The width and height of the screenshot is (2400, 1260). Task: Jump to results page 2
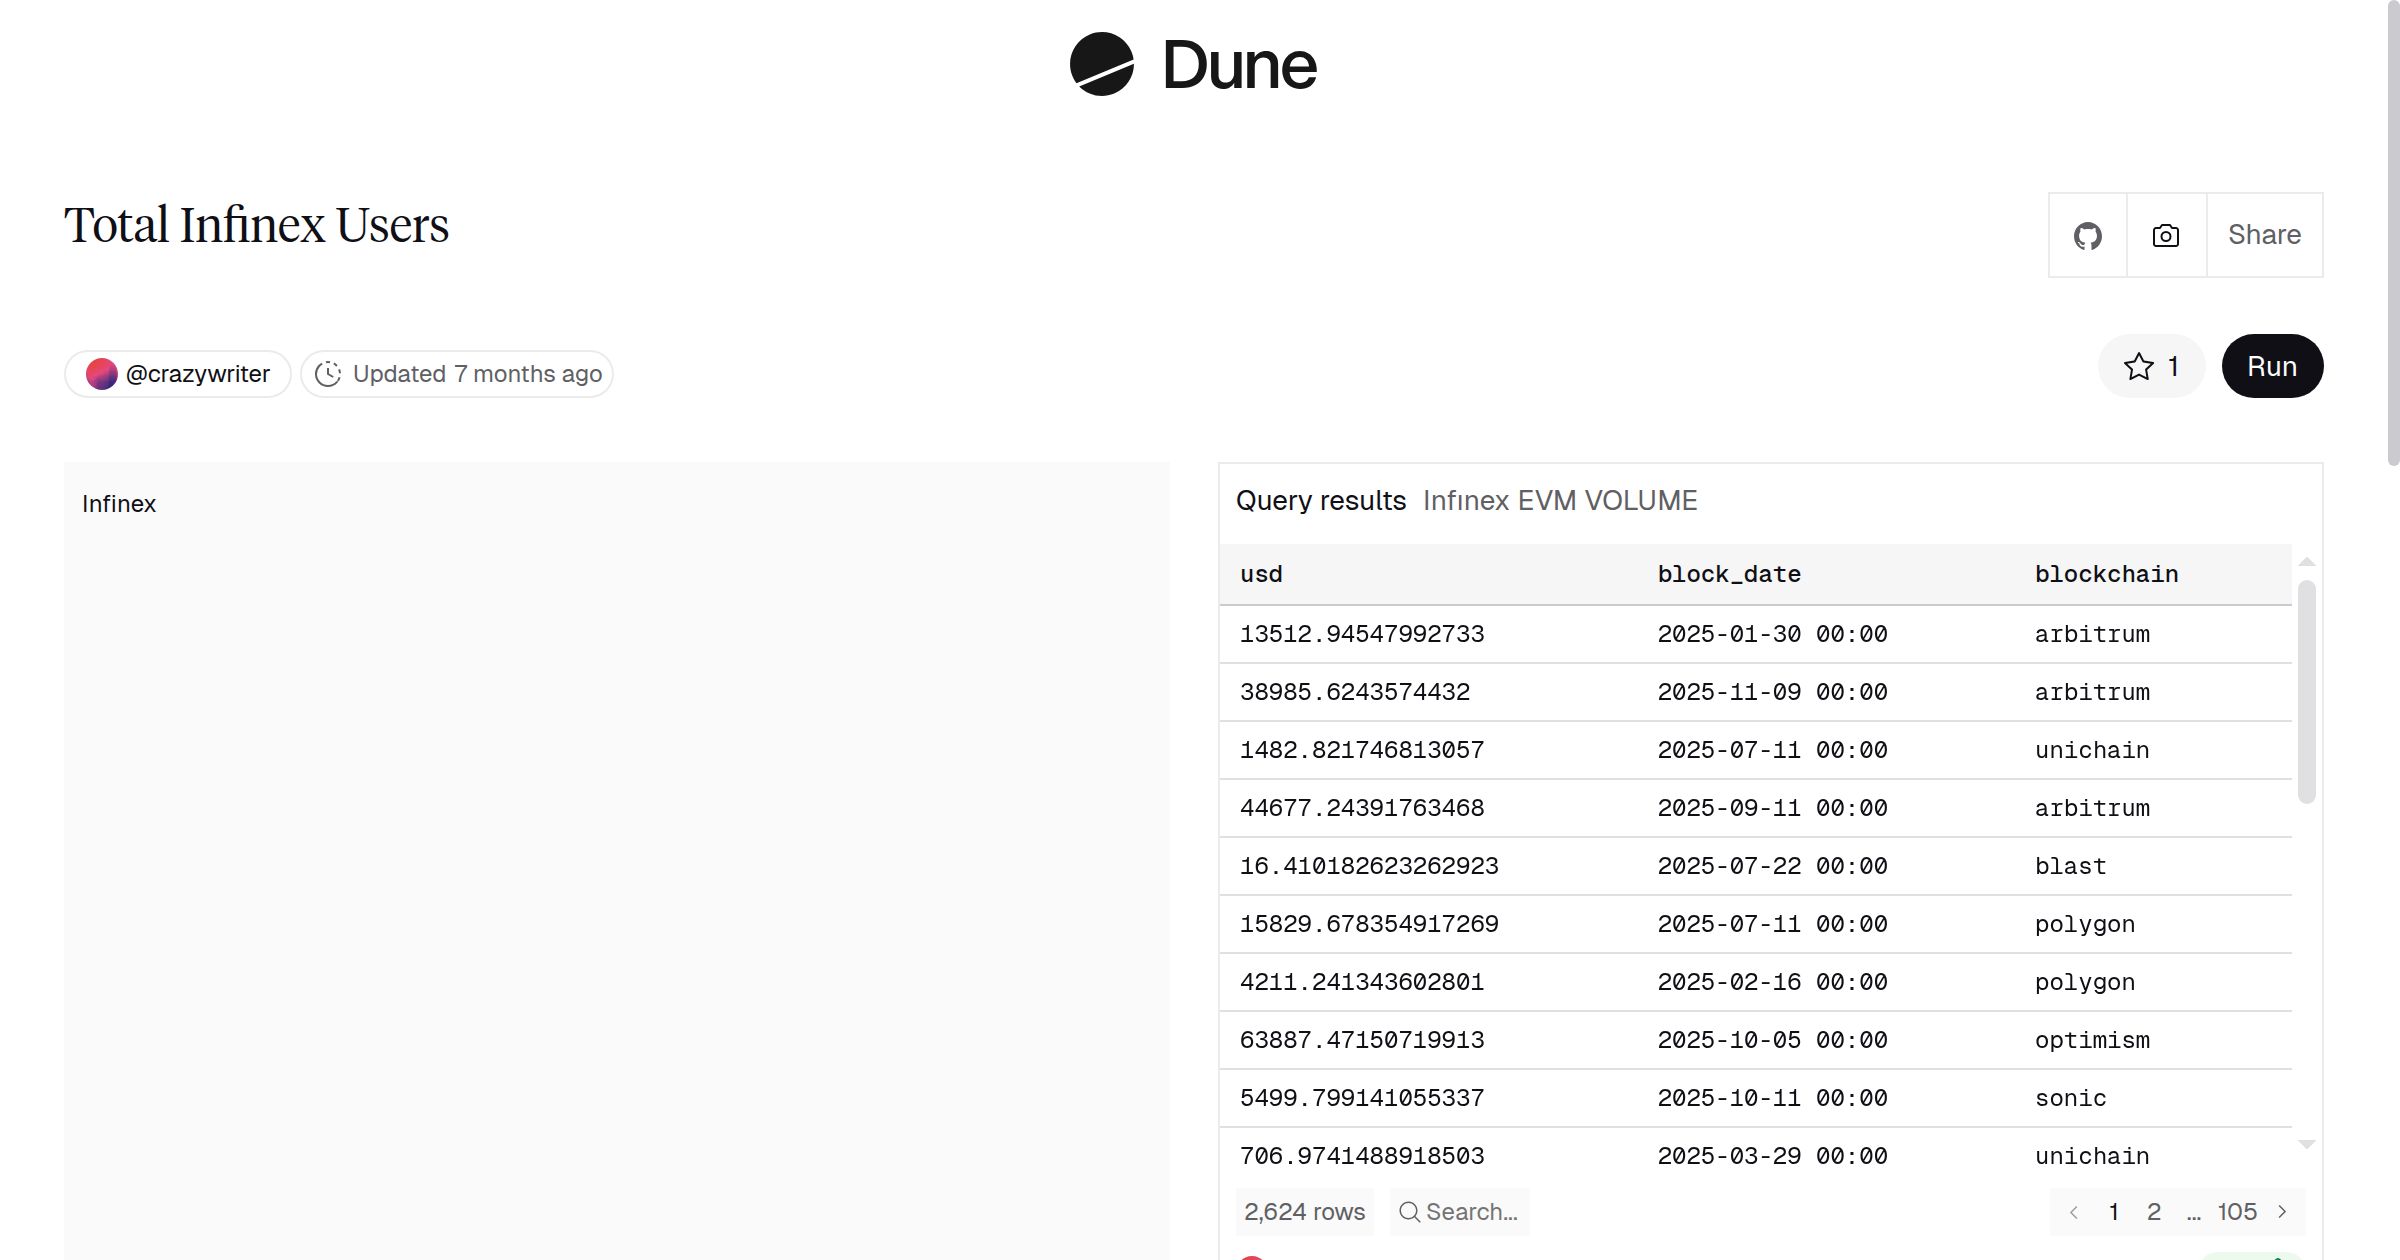coord(2154,1212)
